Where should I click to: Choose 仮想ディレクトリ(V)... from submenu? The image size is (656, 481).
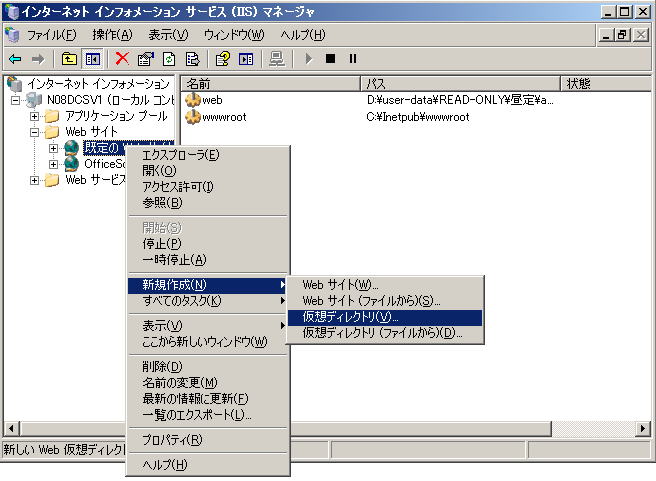pyautogui.click(x=385, y=317)
